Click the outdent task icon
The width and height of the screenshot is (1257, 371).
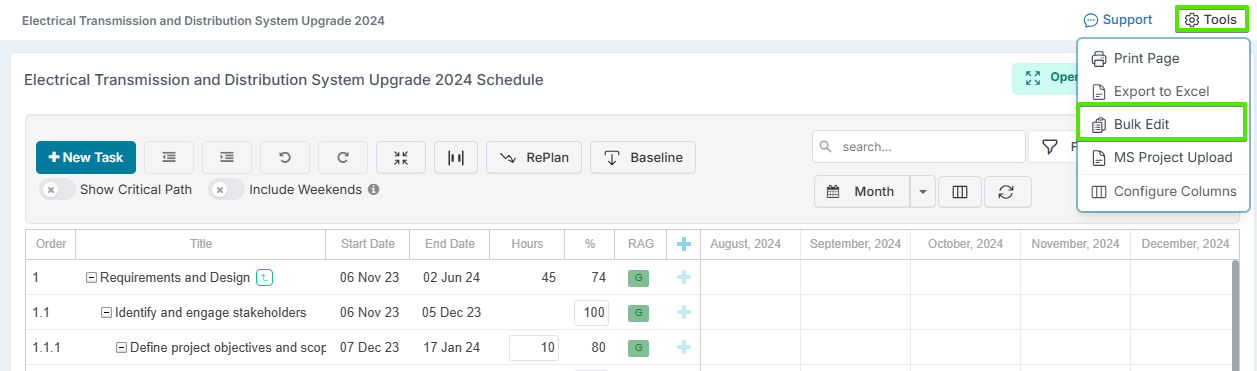(169, 157)
